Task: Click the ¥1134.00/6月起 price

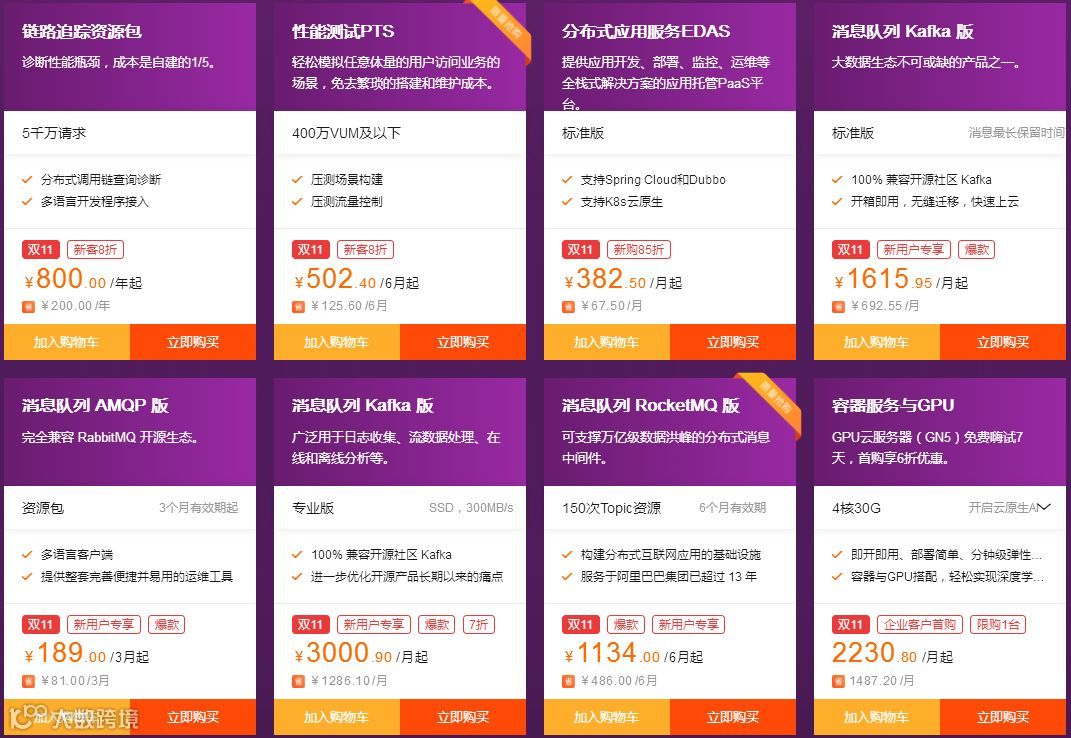Action: [x=632, y=654]
